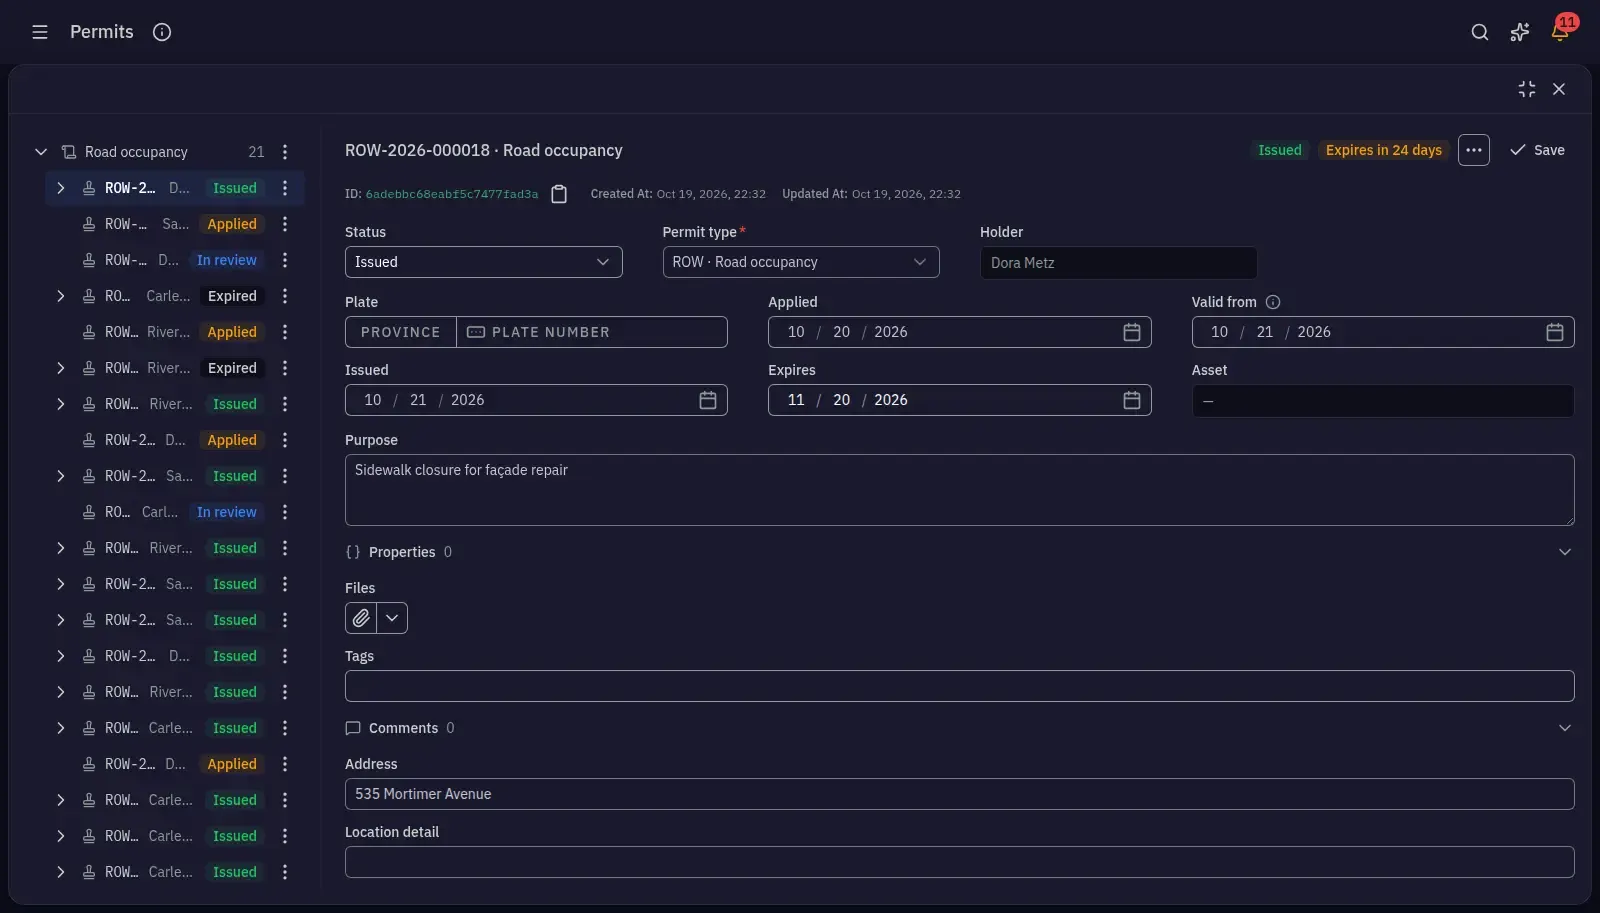Show Permits info tooltip icon
Screen dimensions: 1600x913
point(162,32)
